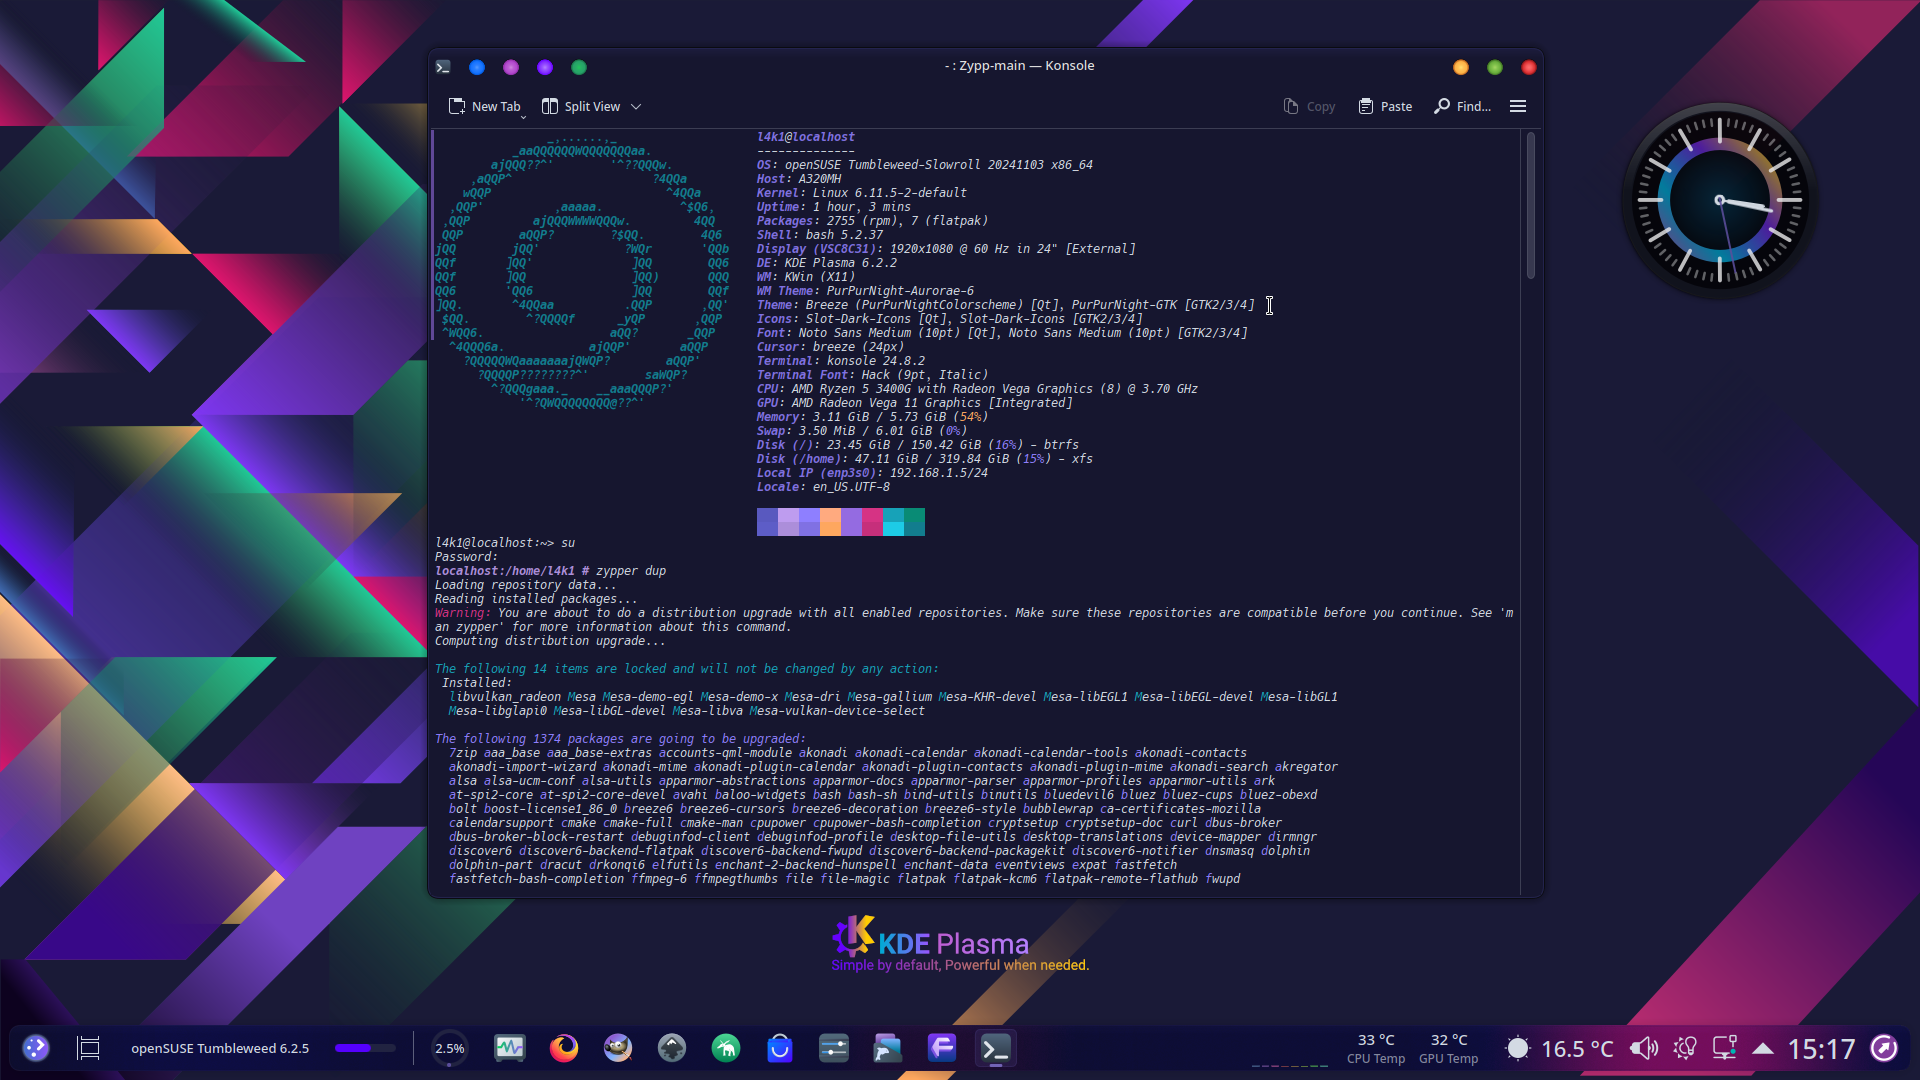Open the network connections tray icon
The image size is (1920, 1080).
point(1725,1048)
